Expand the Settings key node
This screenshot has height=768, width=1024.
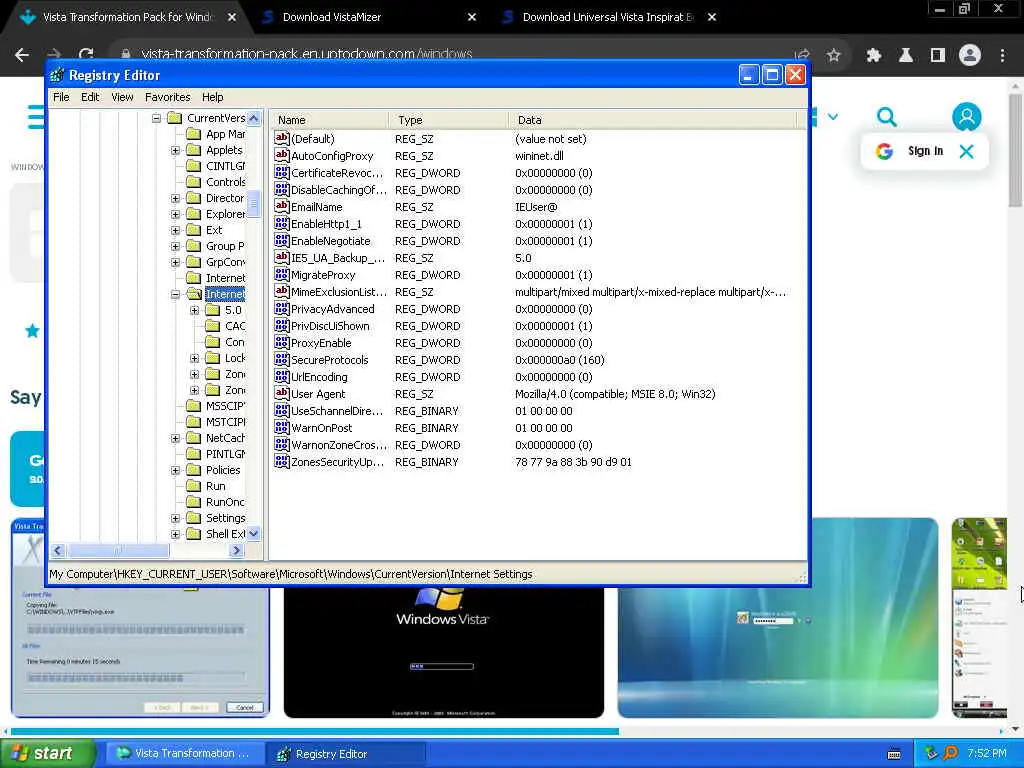click(x=175, y=518)
